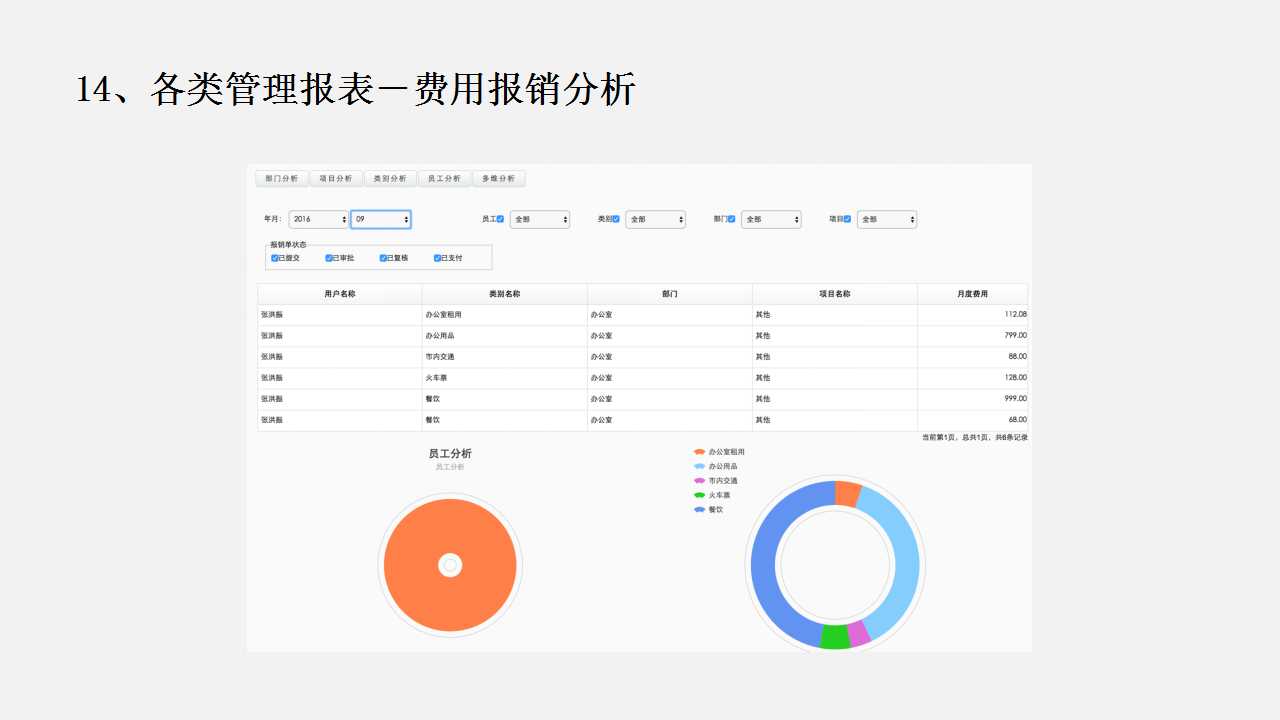1280x720 pixels.
Task: Click the 128.00 monthly cost value
Action: click(x=1015, y=378)
